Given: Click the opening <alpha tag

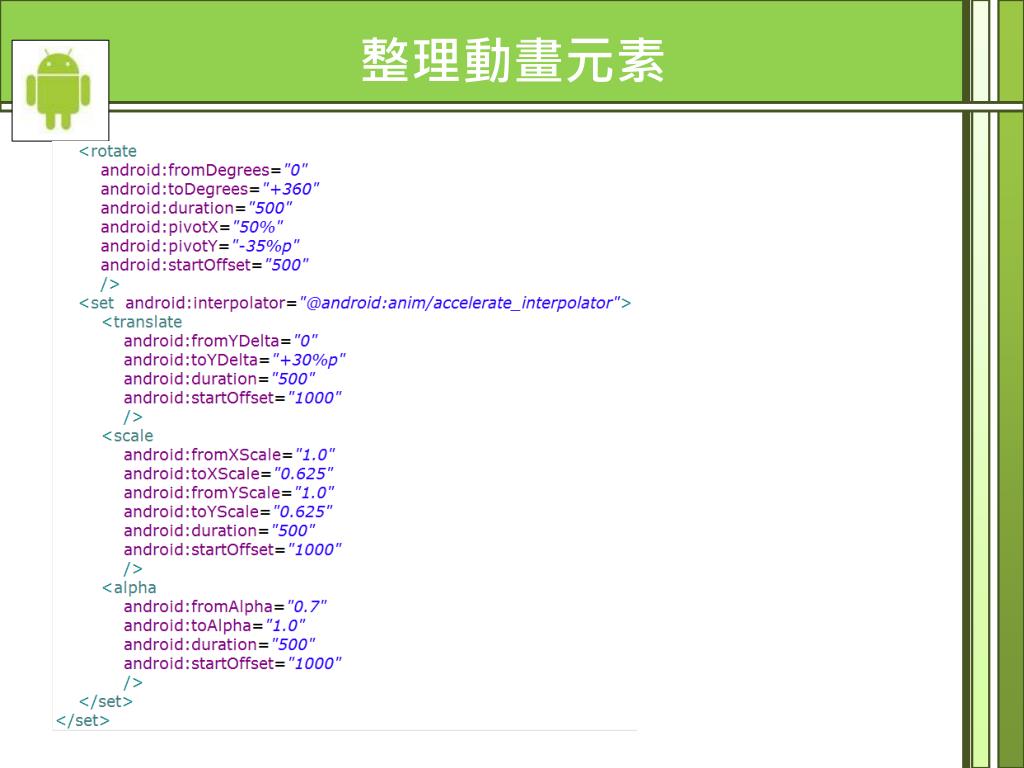Looking at the screenshot, I should tap(129, 588).
